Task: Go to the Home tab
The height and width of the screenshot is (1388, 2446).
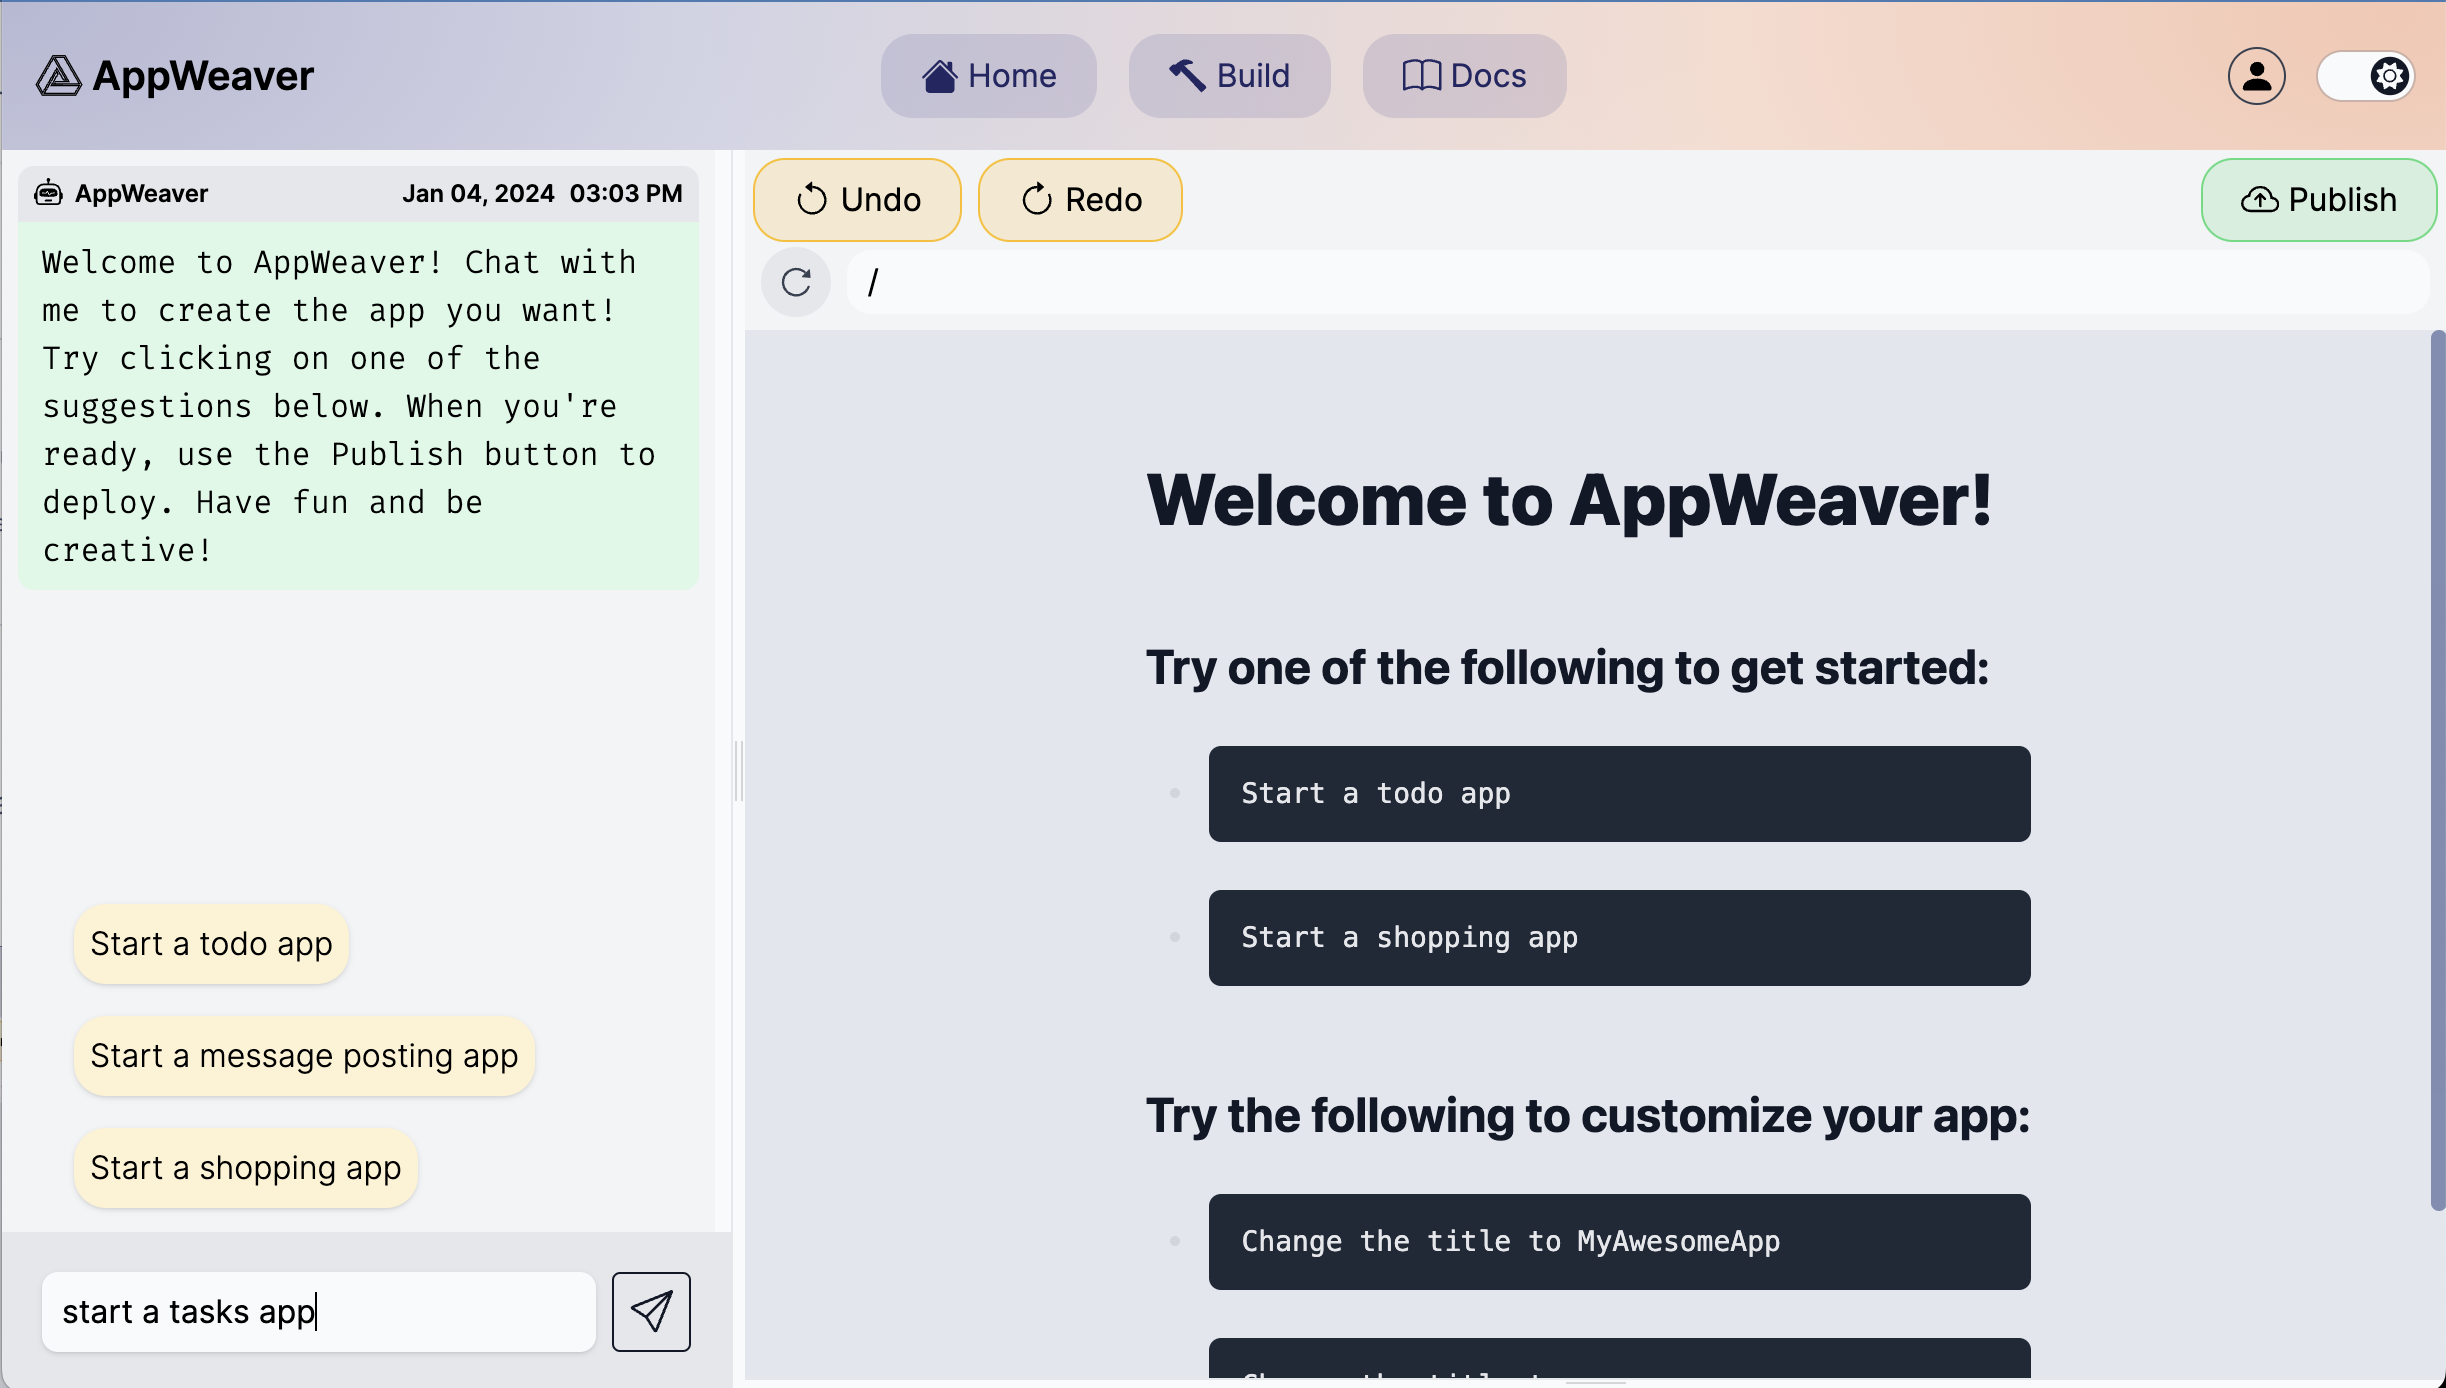Action: click(x=988, y=76)
